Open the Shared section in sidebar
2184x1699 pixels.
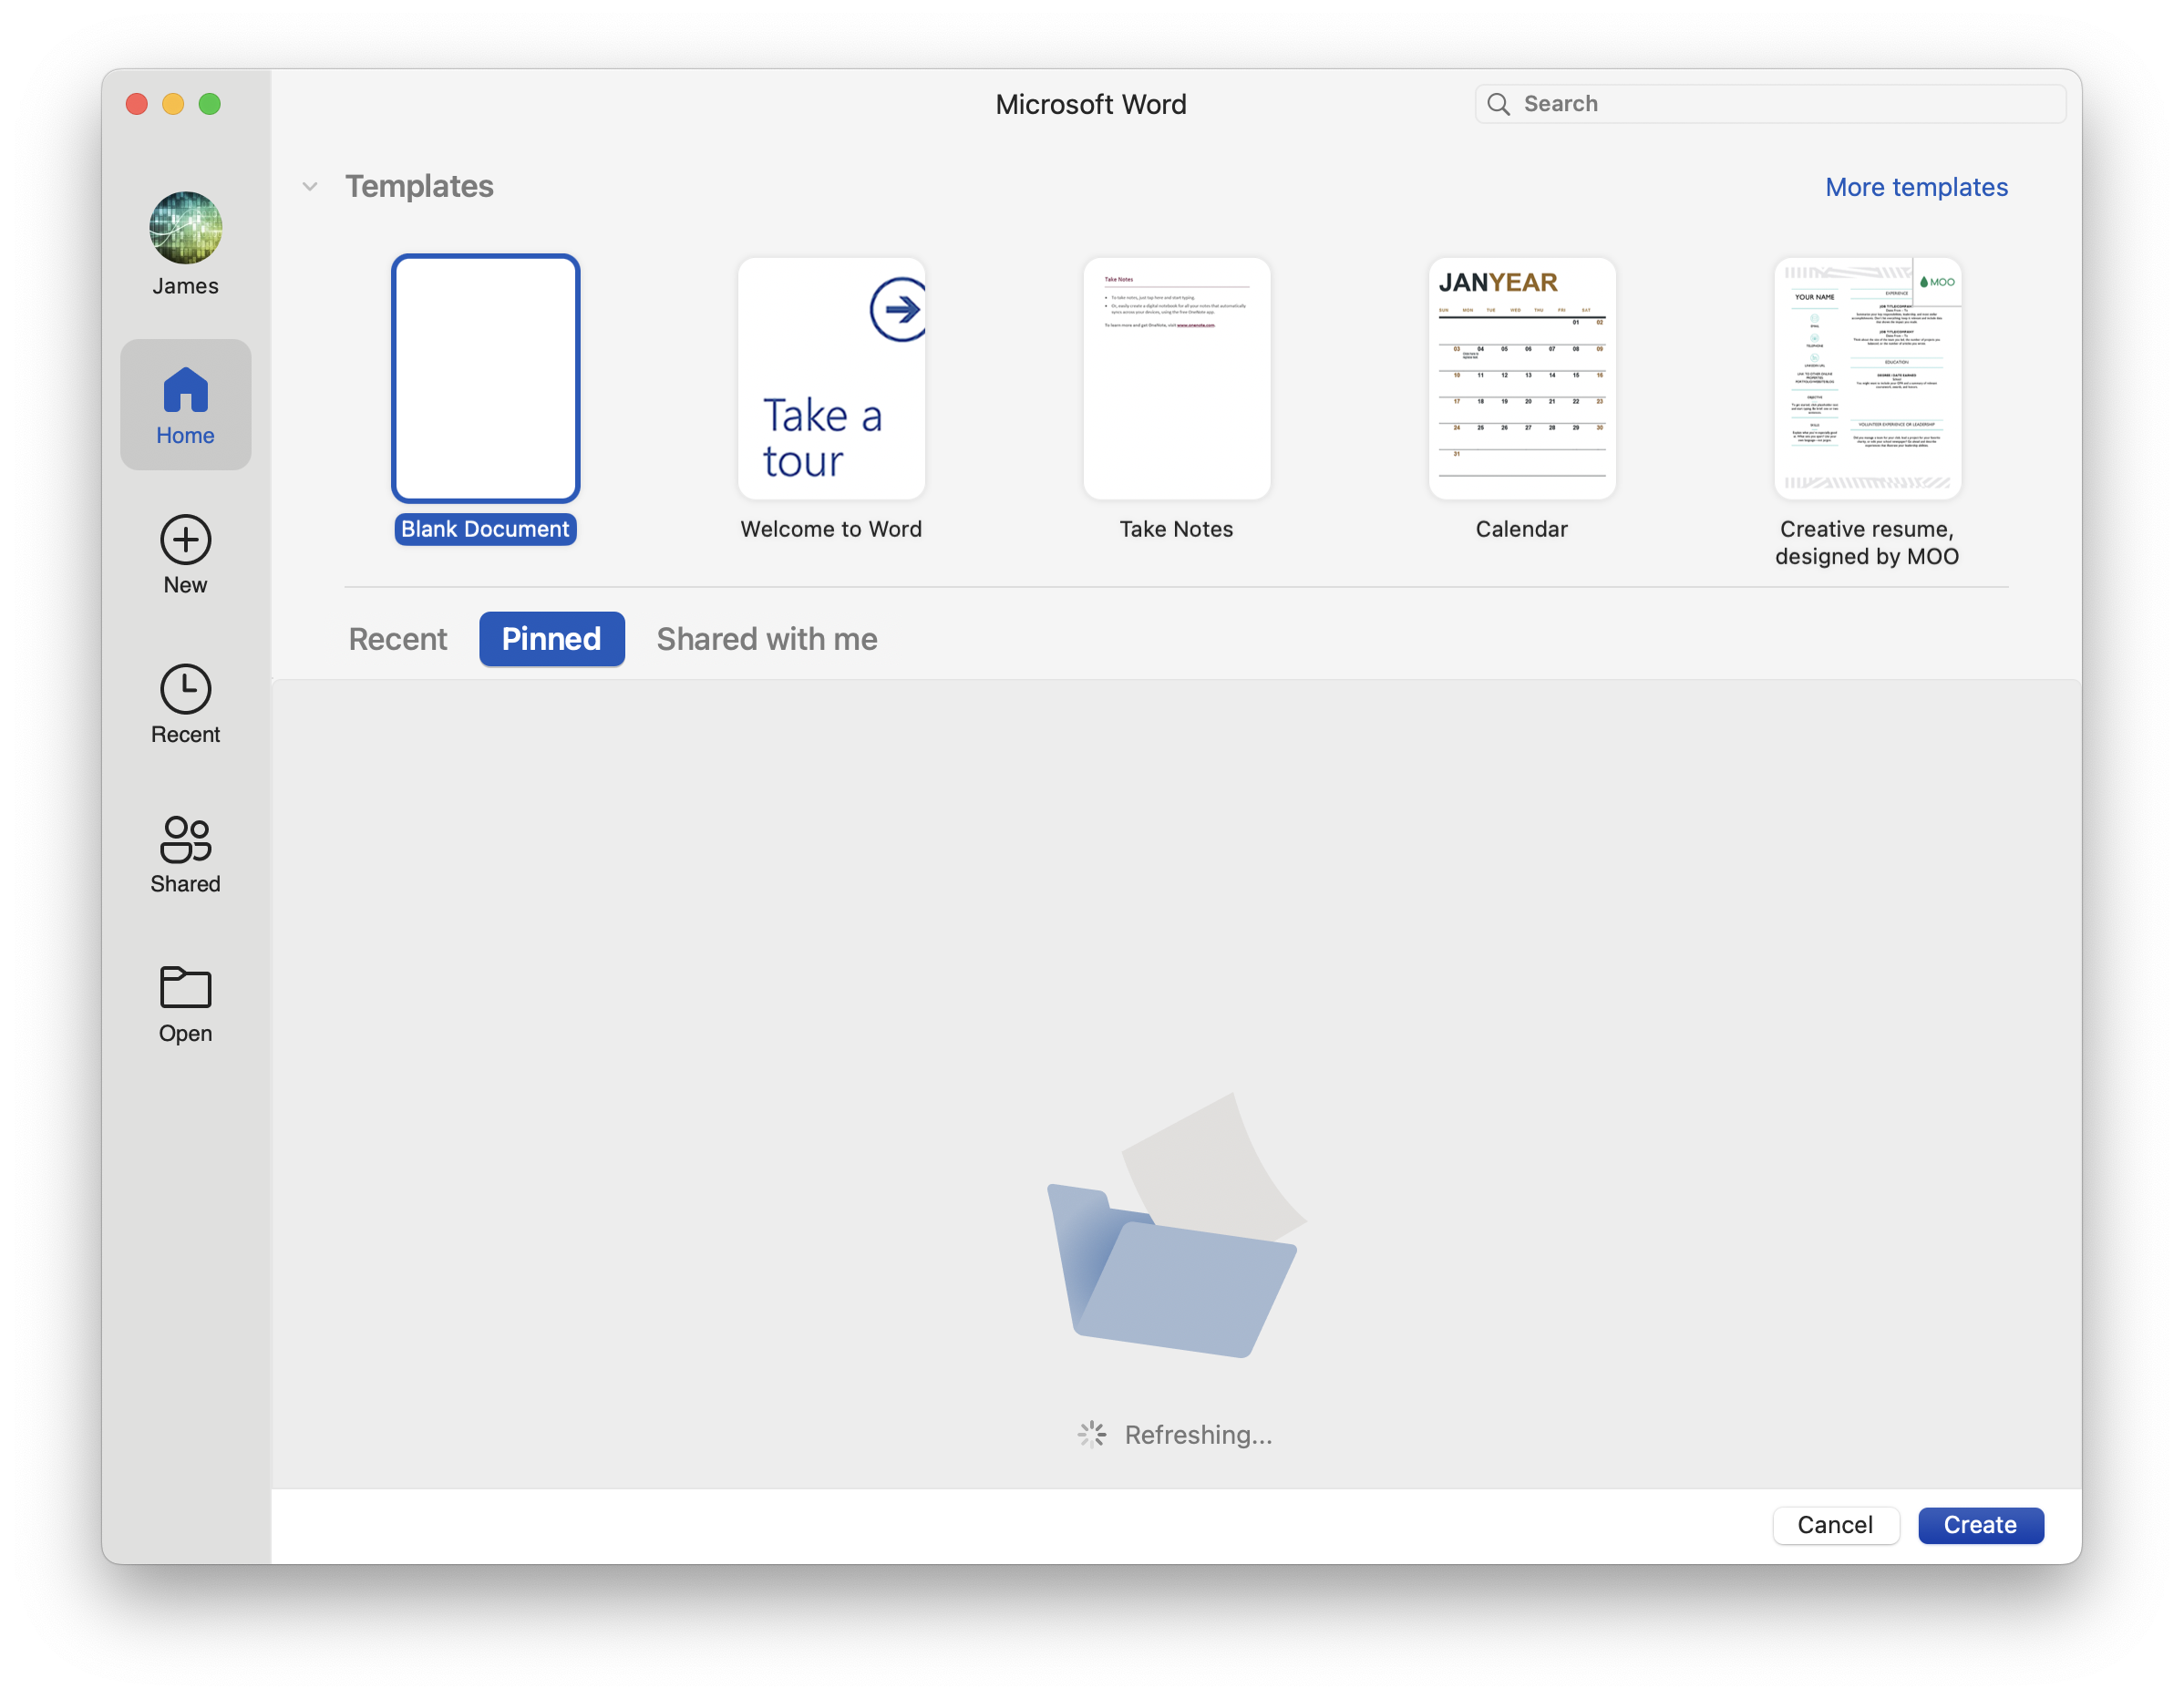(x=185, y=855)
